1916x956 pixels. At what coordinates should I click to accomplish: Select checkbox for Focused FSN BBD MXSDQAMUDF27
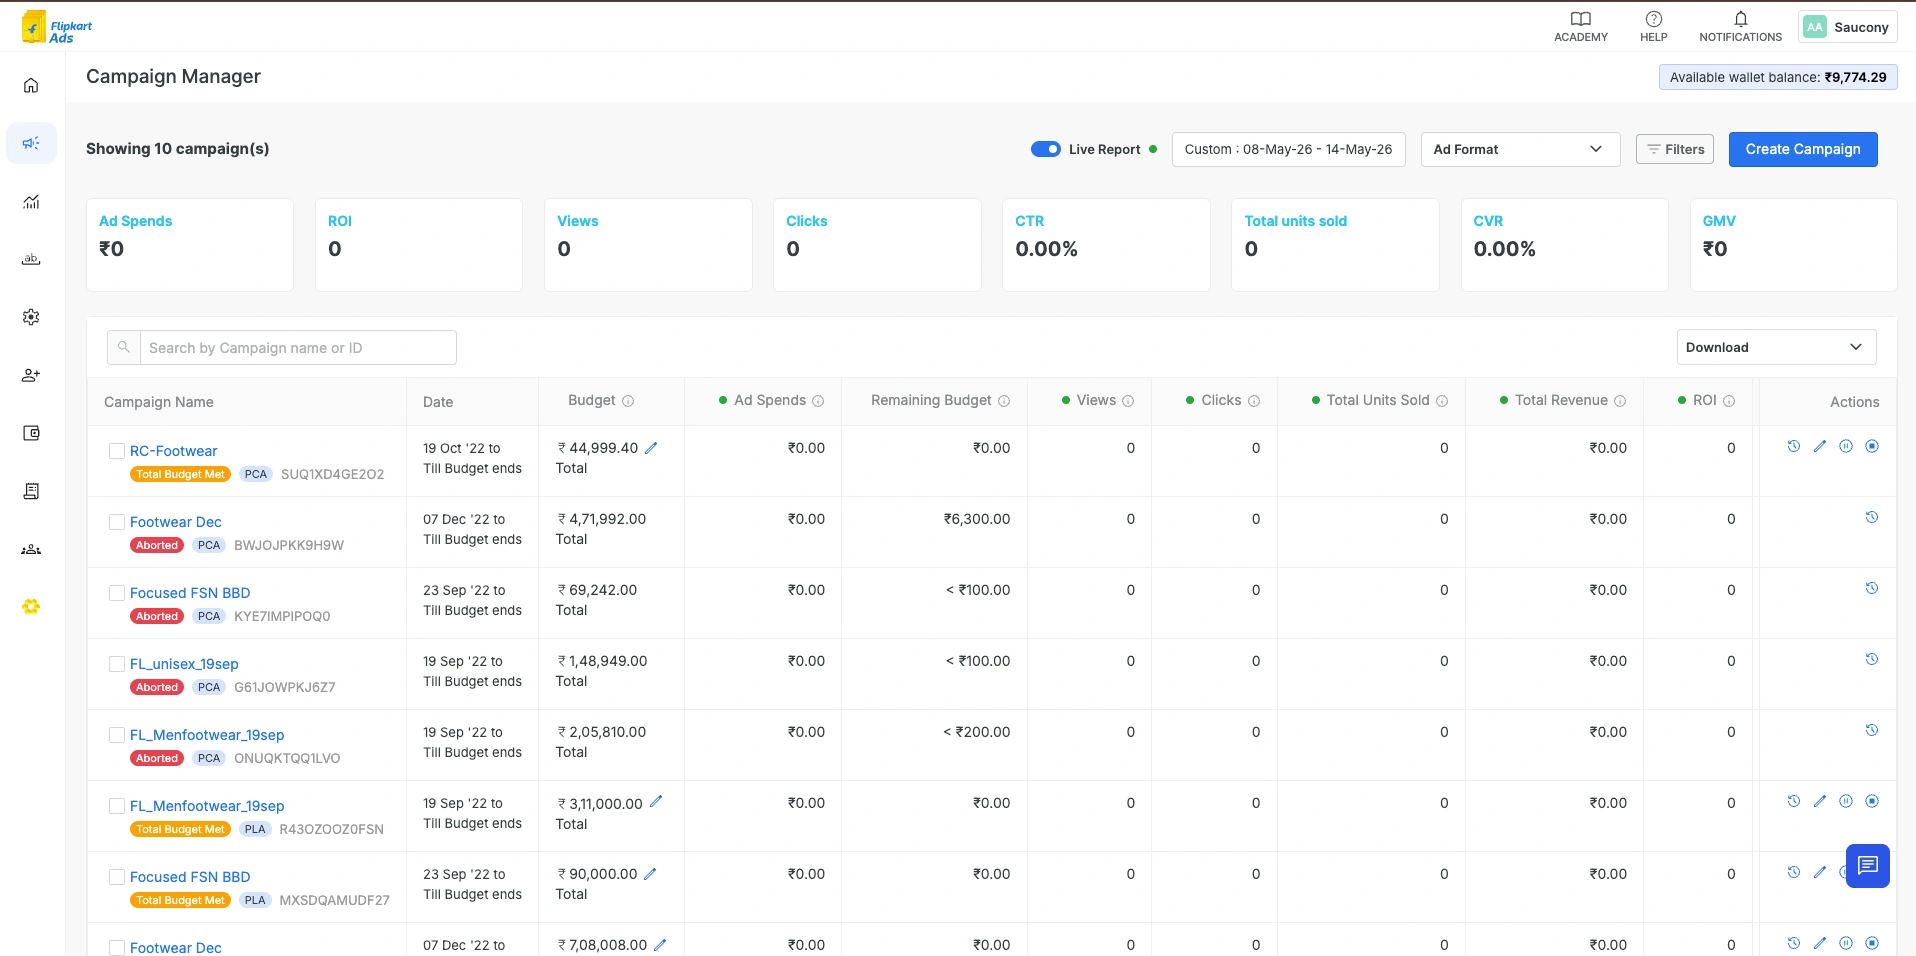(117, 877)
